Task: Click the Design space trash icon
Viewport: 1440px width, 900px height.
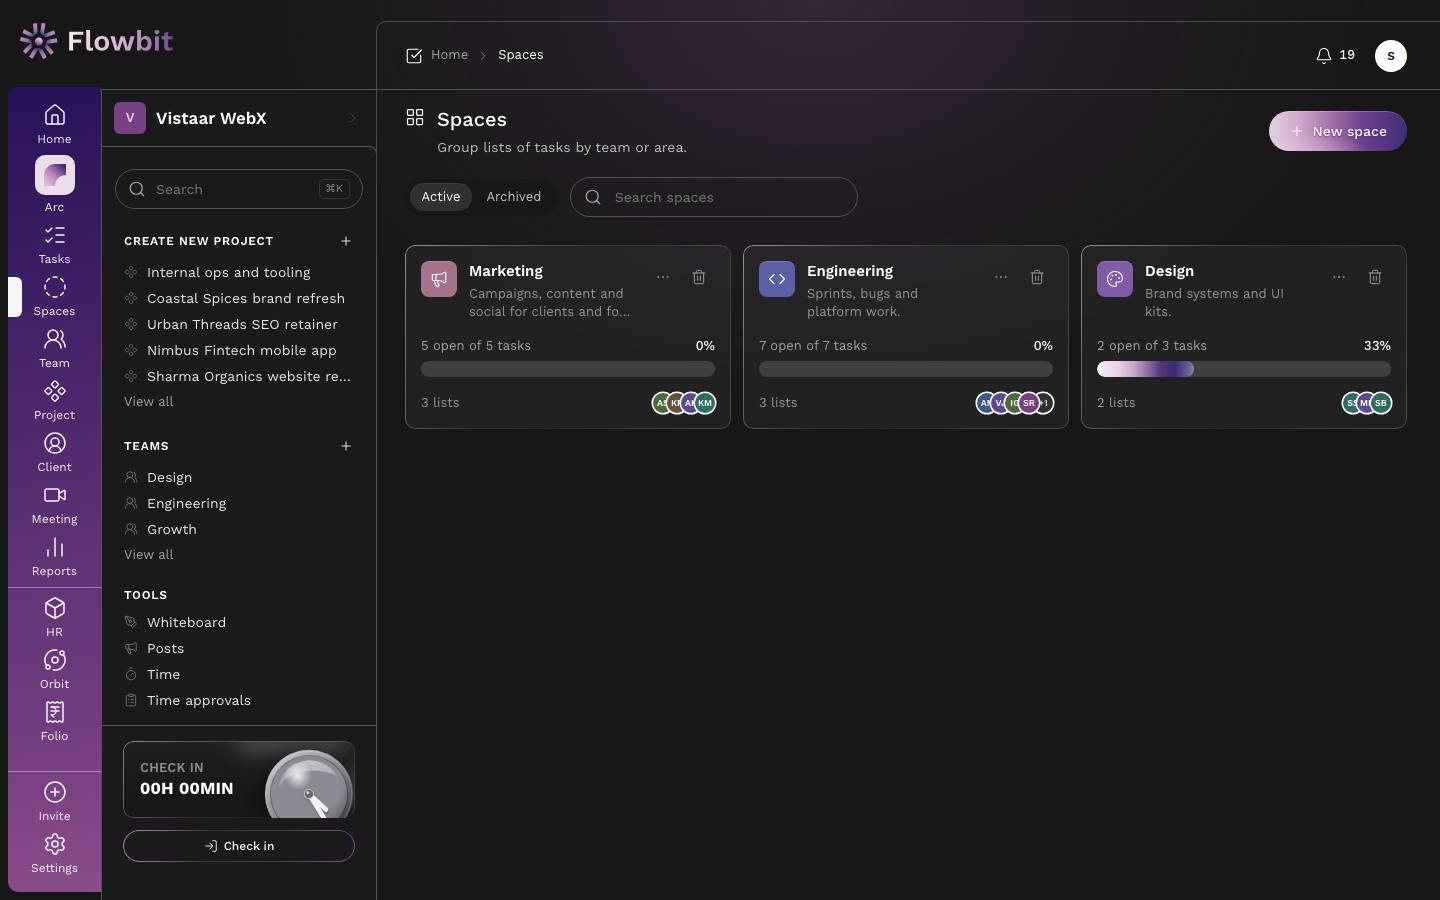Action: coord(1375,277)
